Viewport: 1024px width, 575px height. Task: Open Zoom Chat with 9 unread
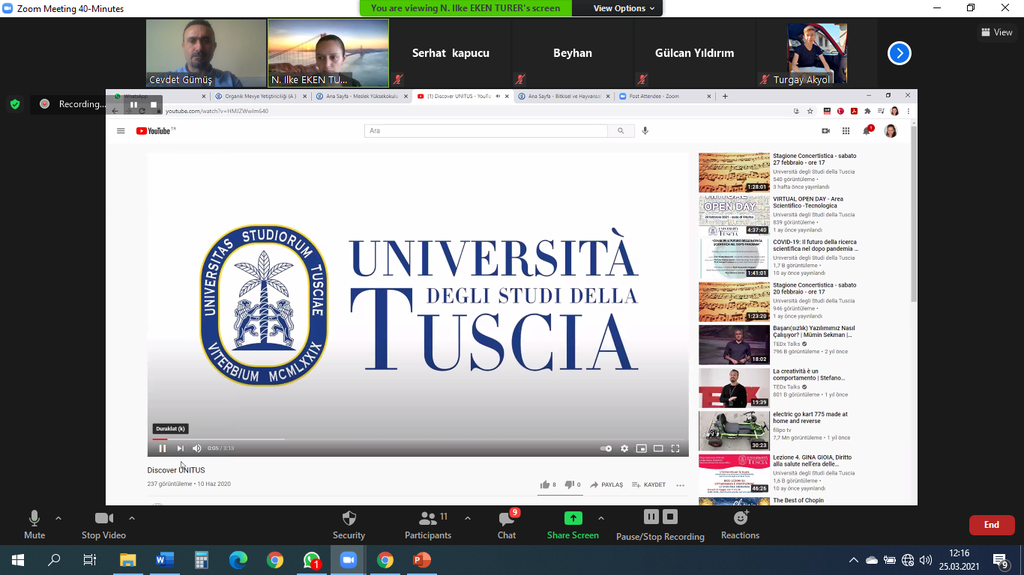[507, 525]
